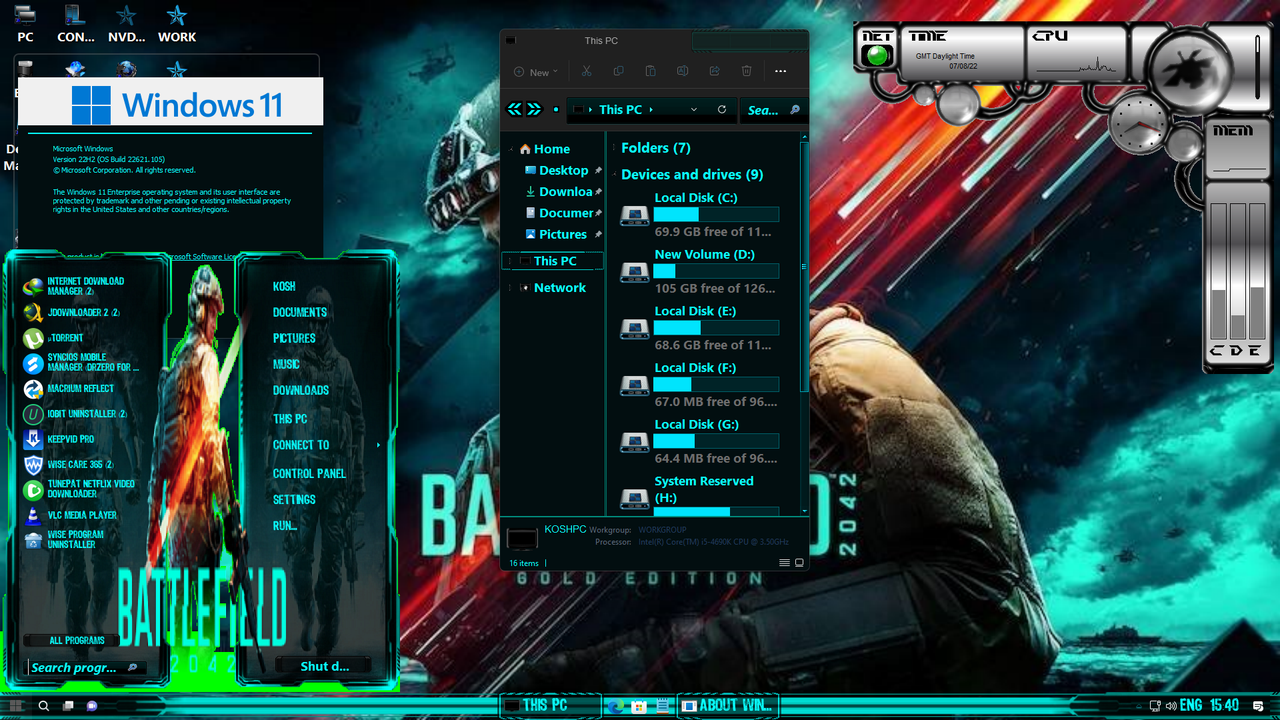Image resolution: width=1280 pixels, height=720 pixels.
Task: Open the WORK desktop shortcut
Action: (x=177, y=23)
